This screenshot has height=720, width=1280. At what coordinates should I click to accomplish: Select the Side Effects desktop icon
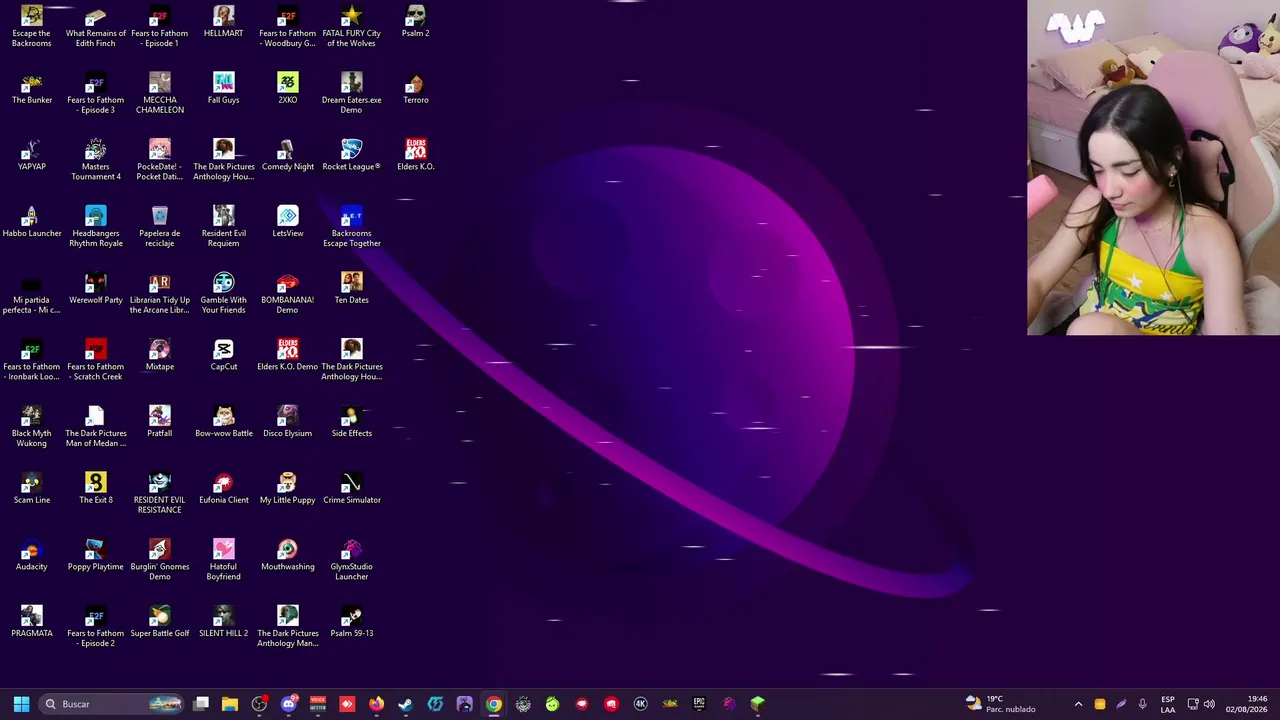point(351,422)
